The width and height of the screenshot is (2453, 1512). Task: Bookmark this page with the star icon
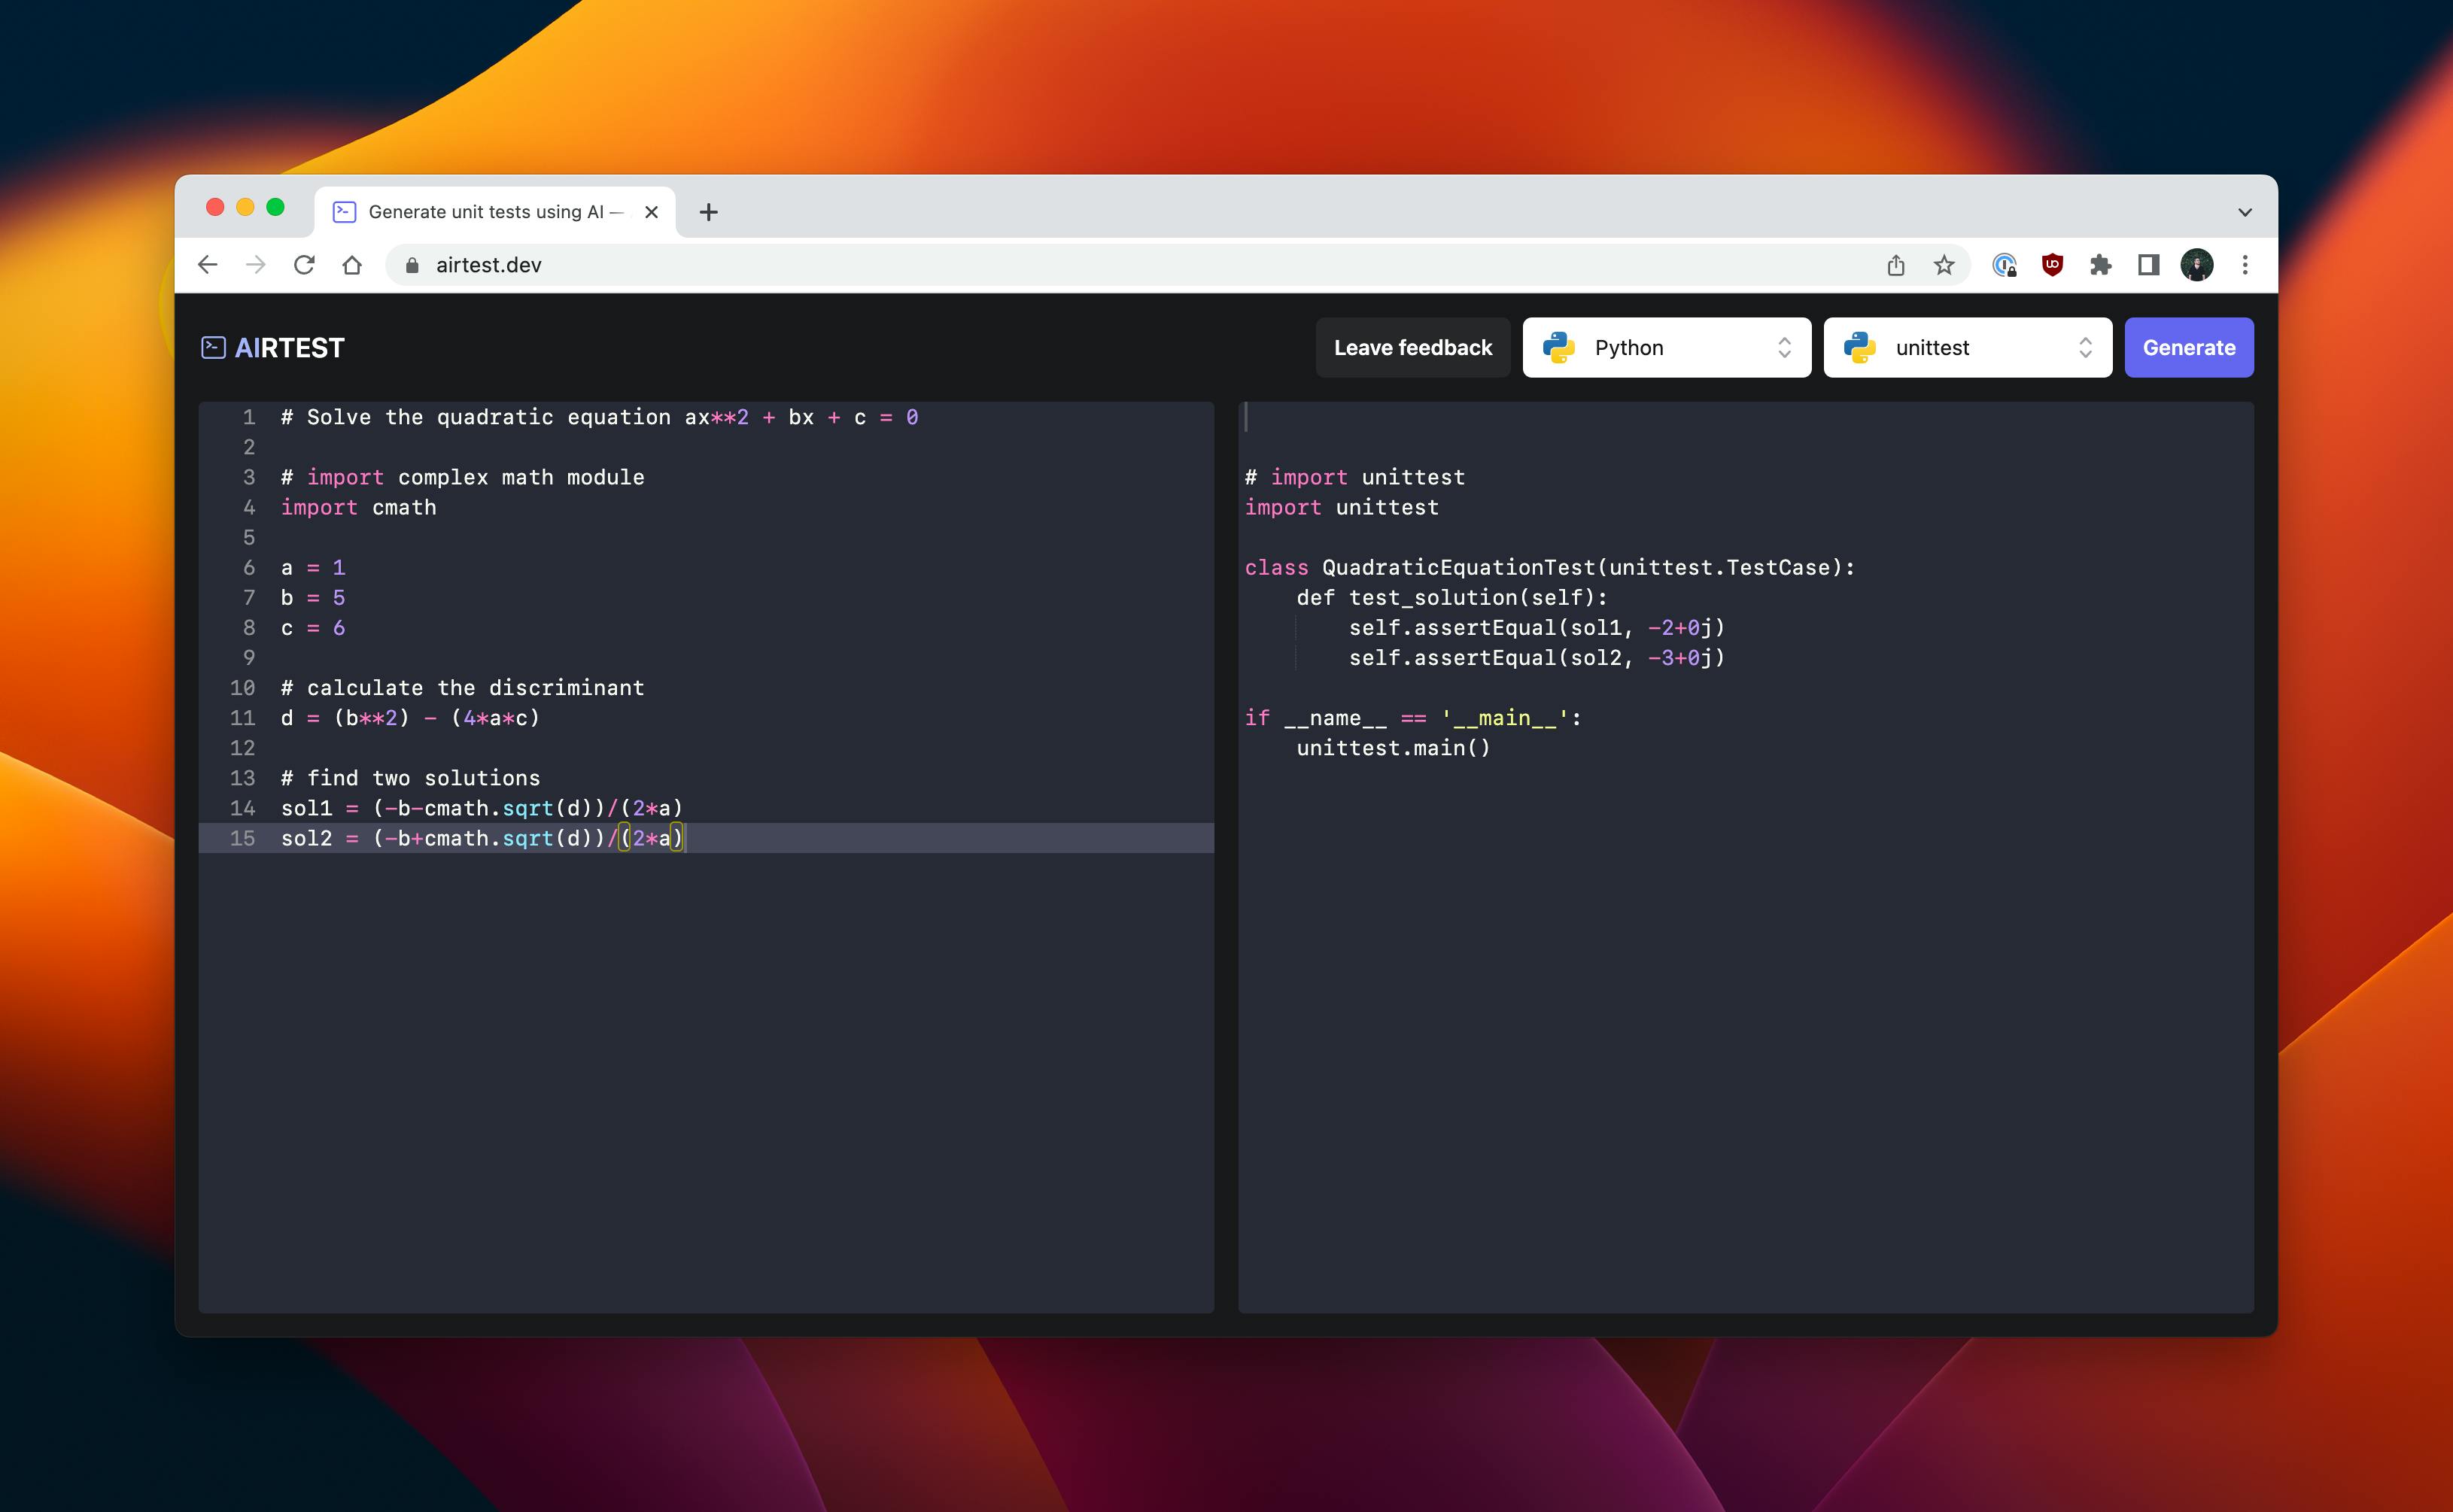point(1944,265)
